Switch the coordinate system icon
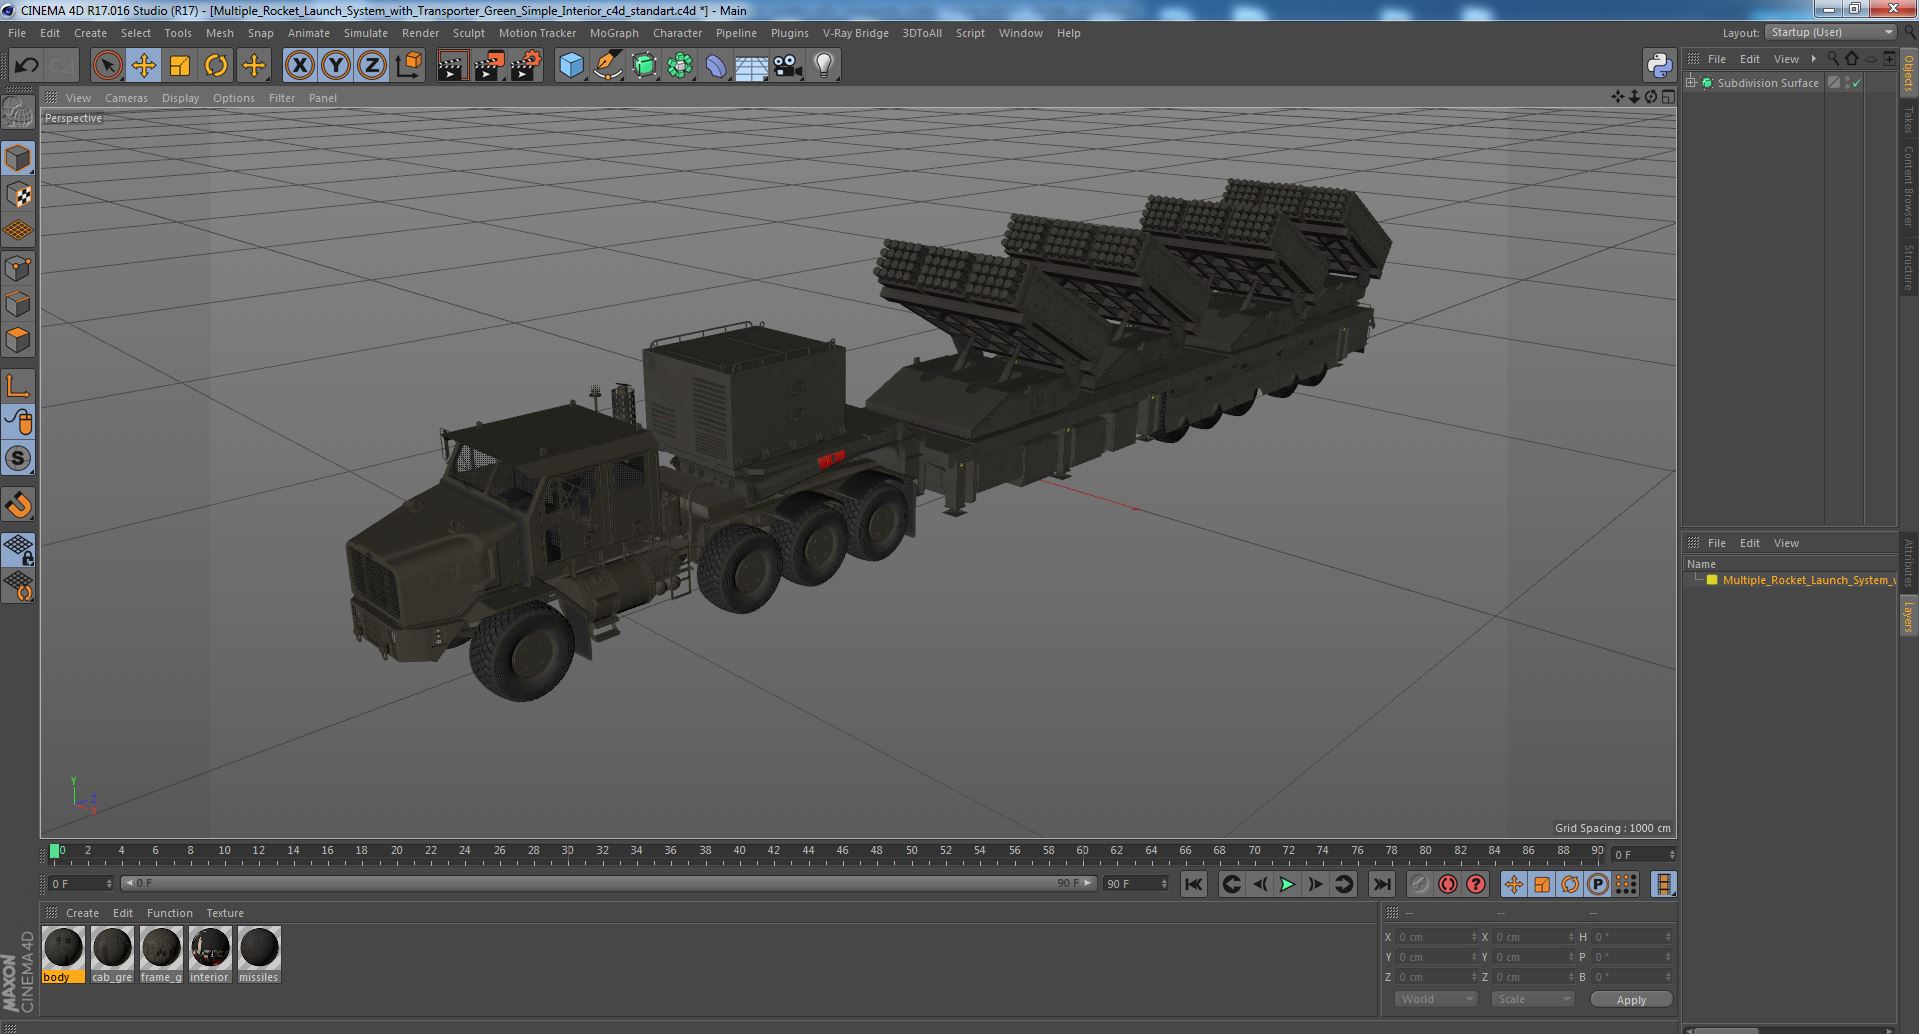The image size is (1919, 1034). (408, 66)
